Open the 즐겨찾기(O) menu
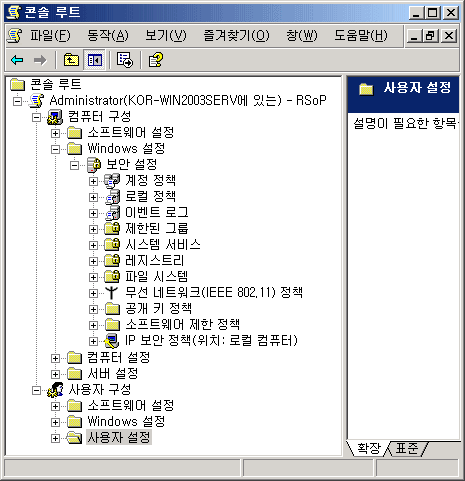The width and height of the screenshot is (465, 481). [x=236, y=35]
